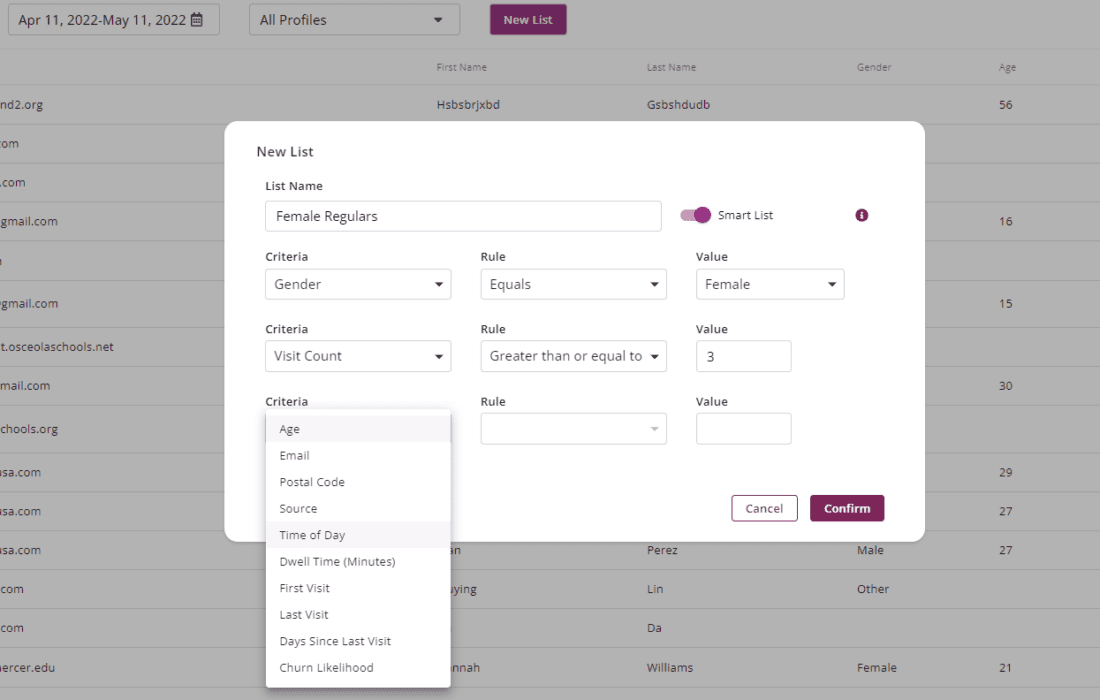Click the Smart List info icon
This screenshot has width=1100, height=700.
(861, 214)
